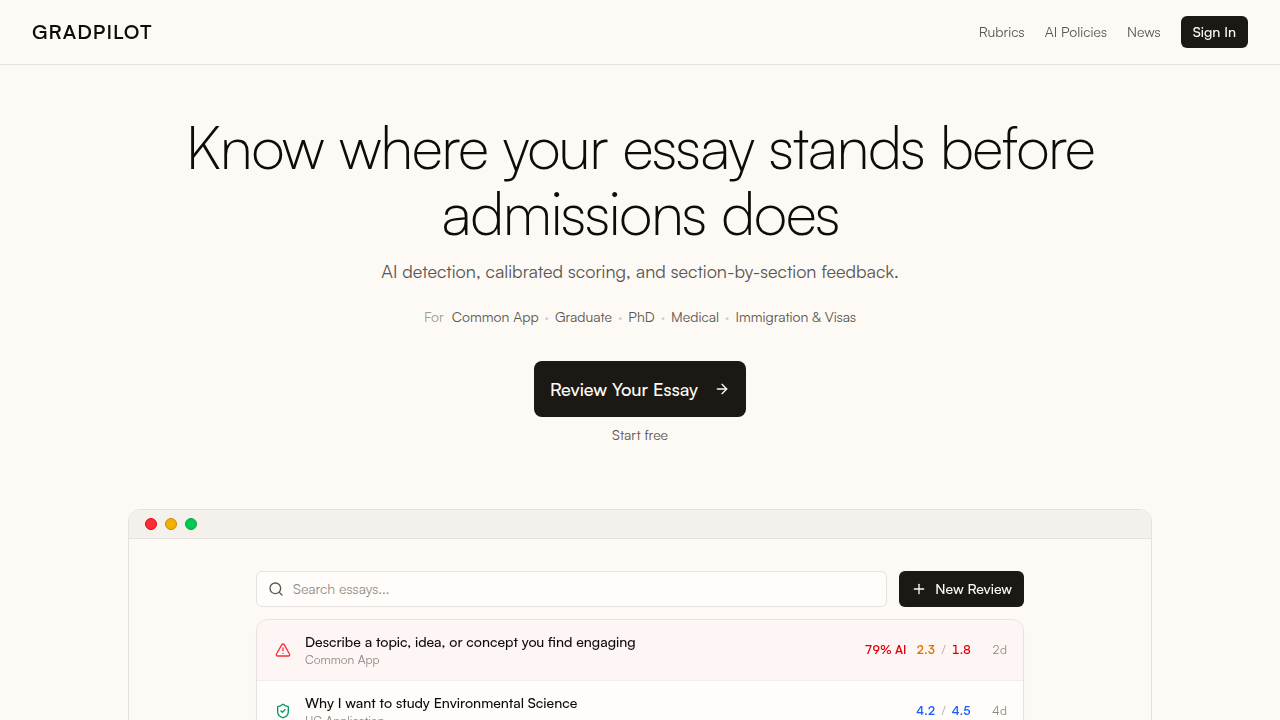Viewport: 1280px width, 720px height.
Task: Click the plus icon in New Review
Action: coord(919,589)
